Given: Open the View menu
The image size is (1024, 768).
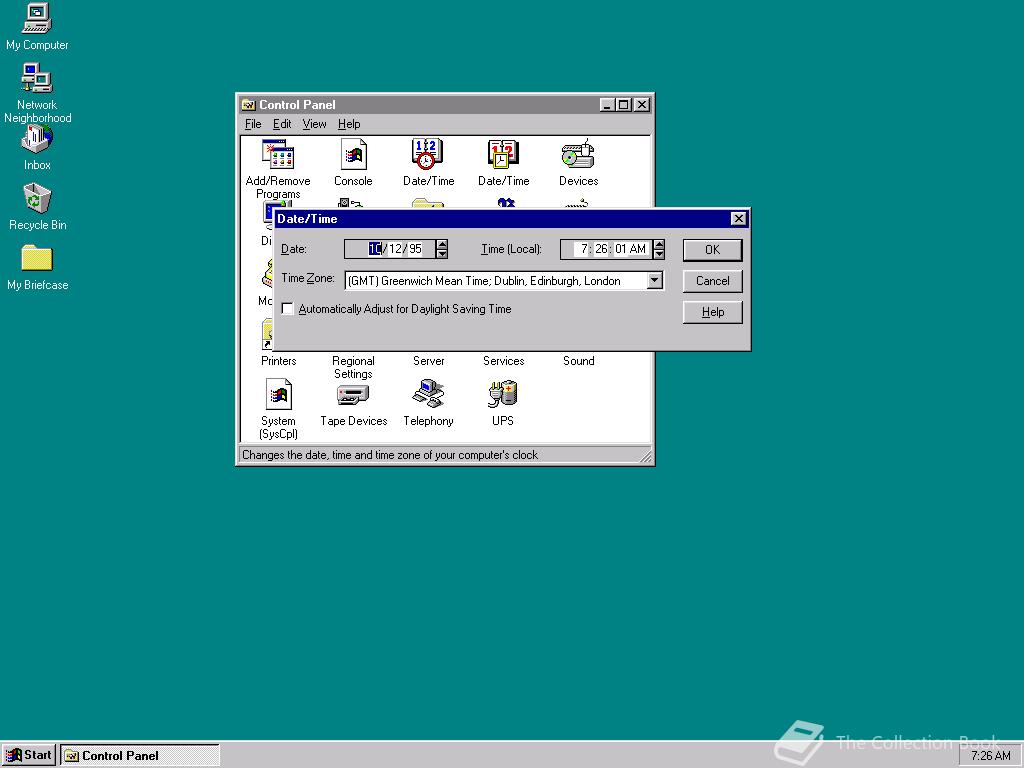Looking at the screenshot, I should [314, 124].
